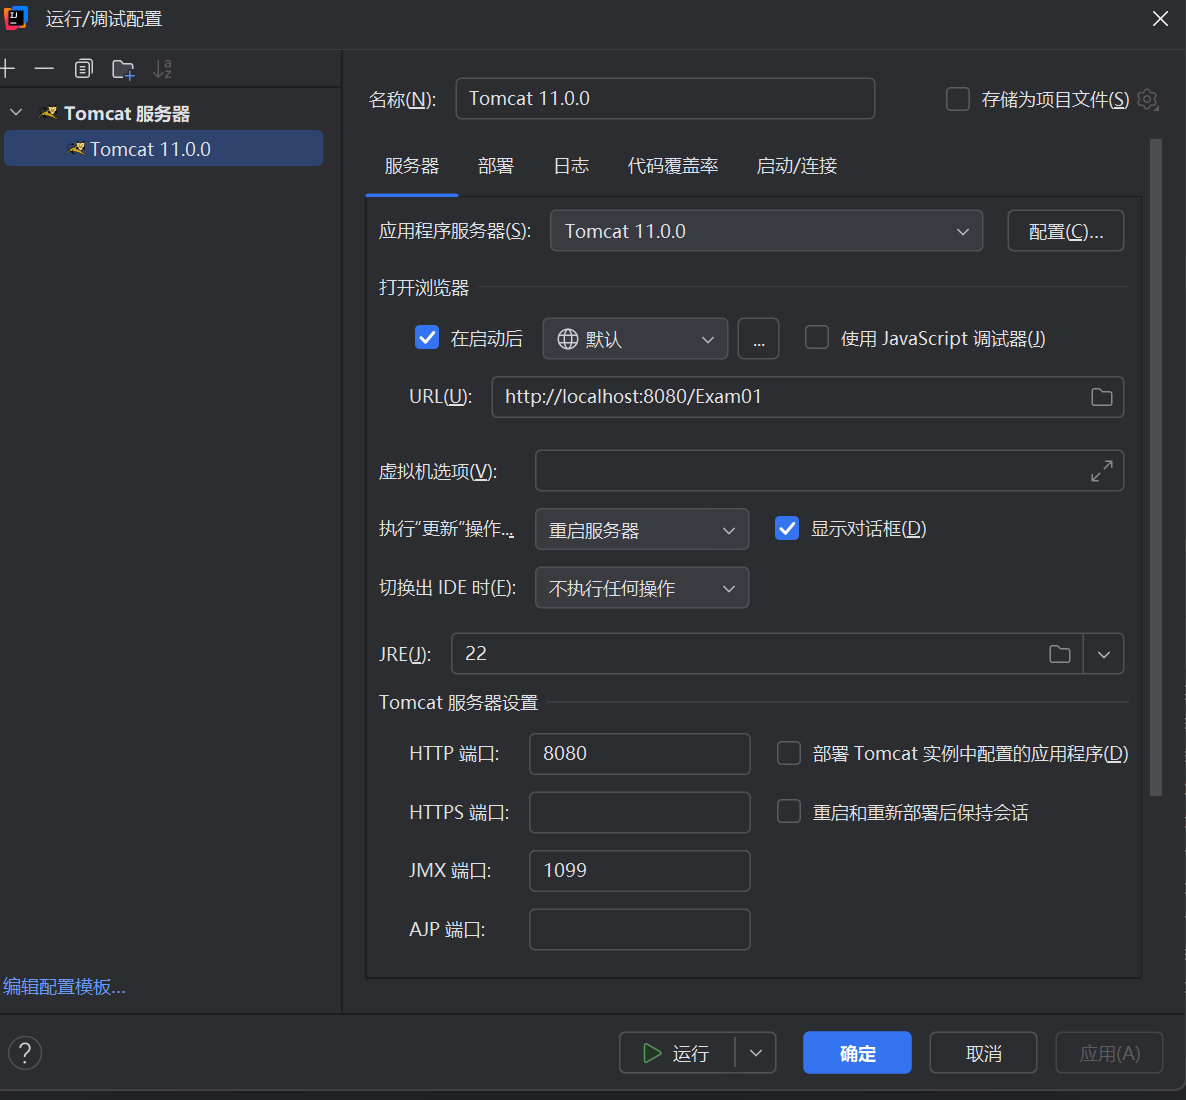Check 重启和重新部署后保持会话 option
This screenshot has height=1100, width=1186.
pyautogui.click(x=789, y=812)
